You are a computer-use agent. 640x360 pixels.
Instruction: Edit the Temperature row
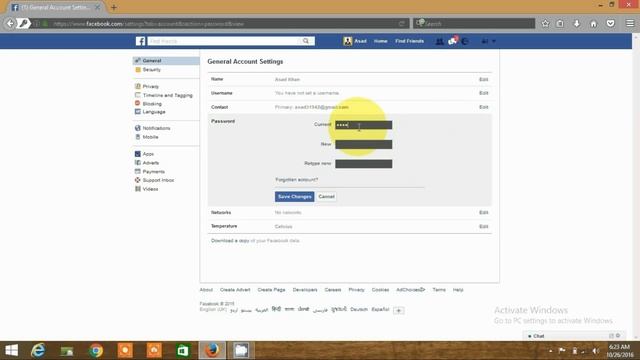click(x=484, y=227)
